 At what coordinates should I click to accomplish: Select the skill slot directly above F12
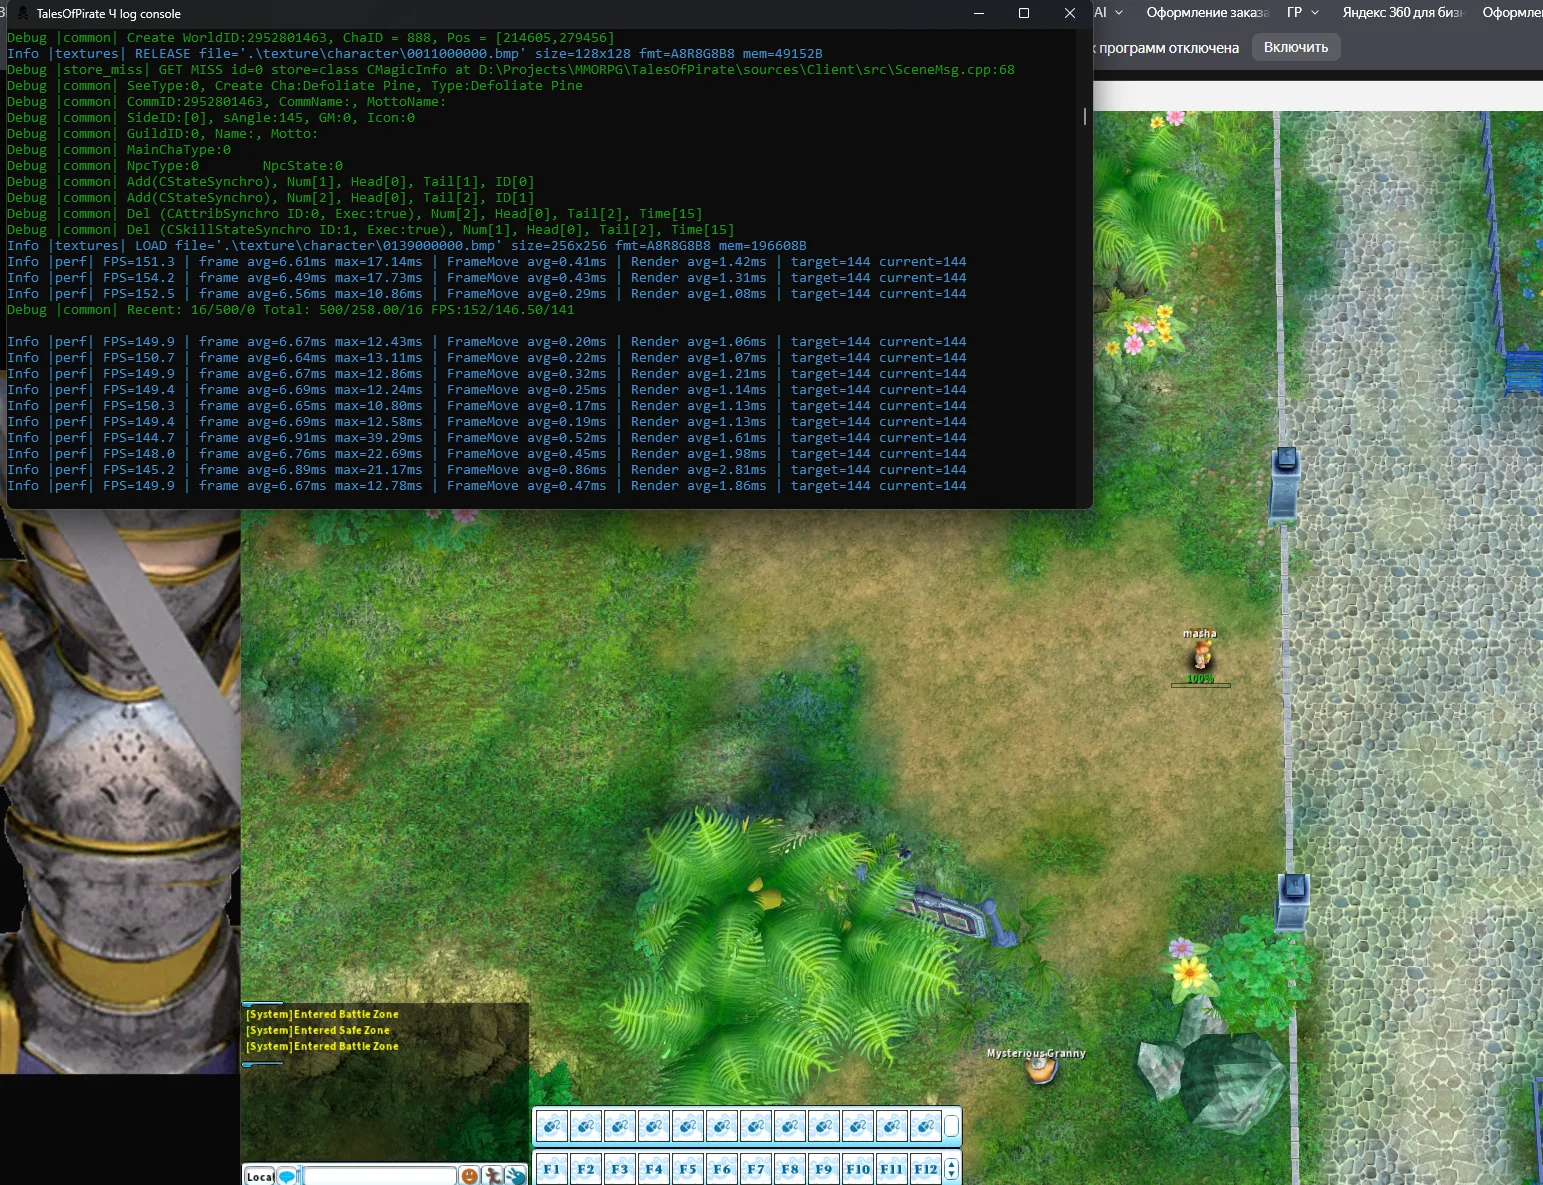coord(926,1126)
